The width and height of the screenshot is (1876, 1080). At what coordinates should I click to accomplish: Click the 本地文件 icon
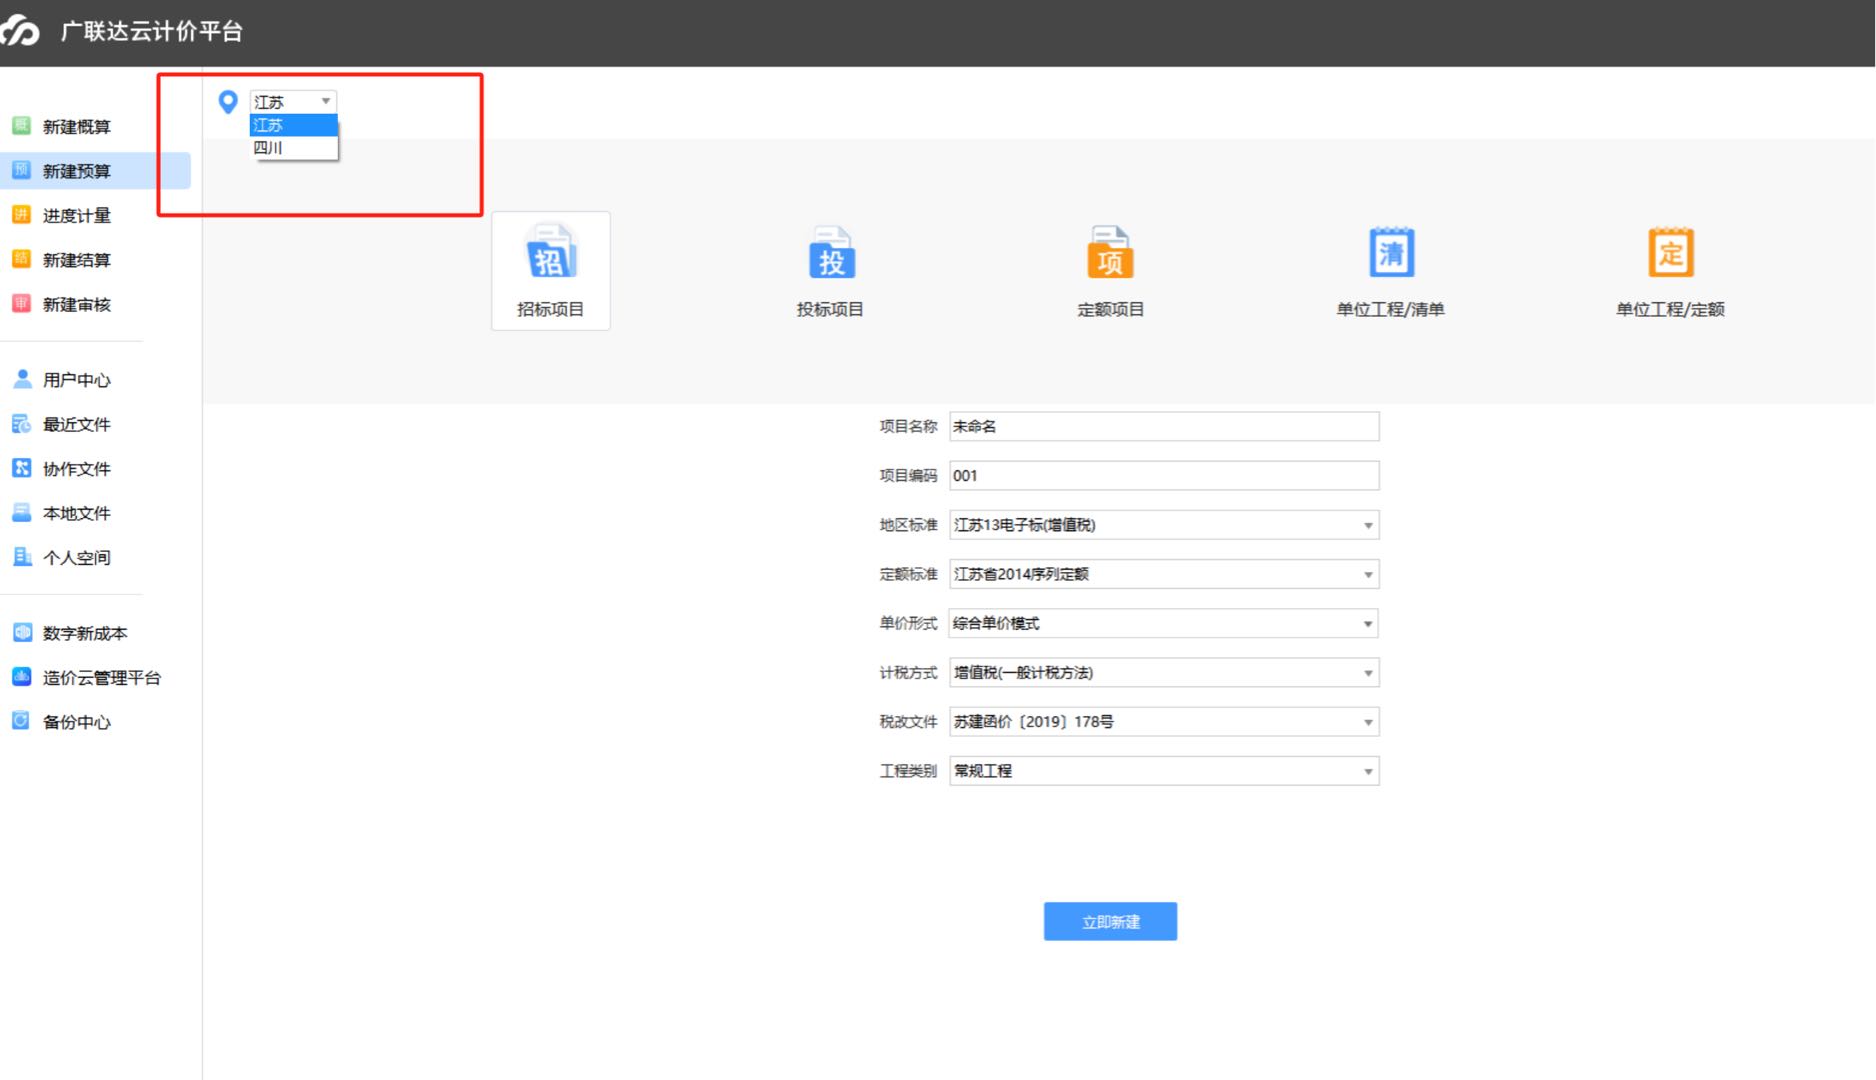click(x=21, y=513)
